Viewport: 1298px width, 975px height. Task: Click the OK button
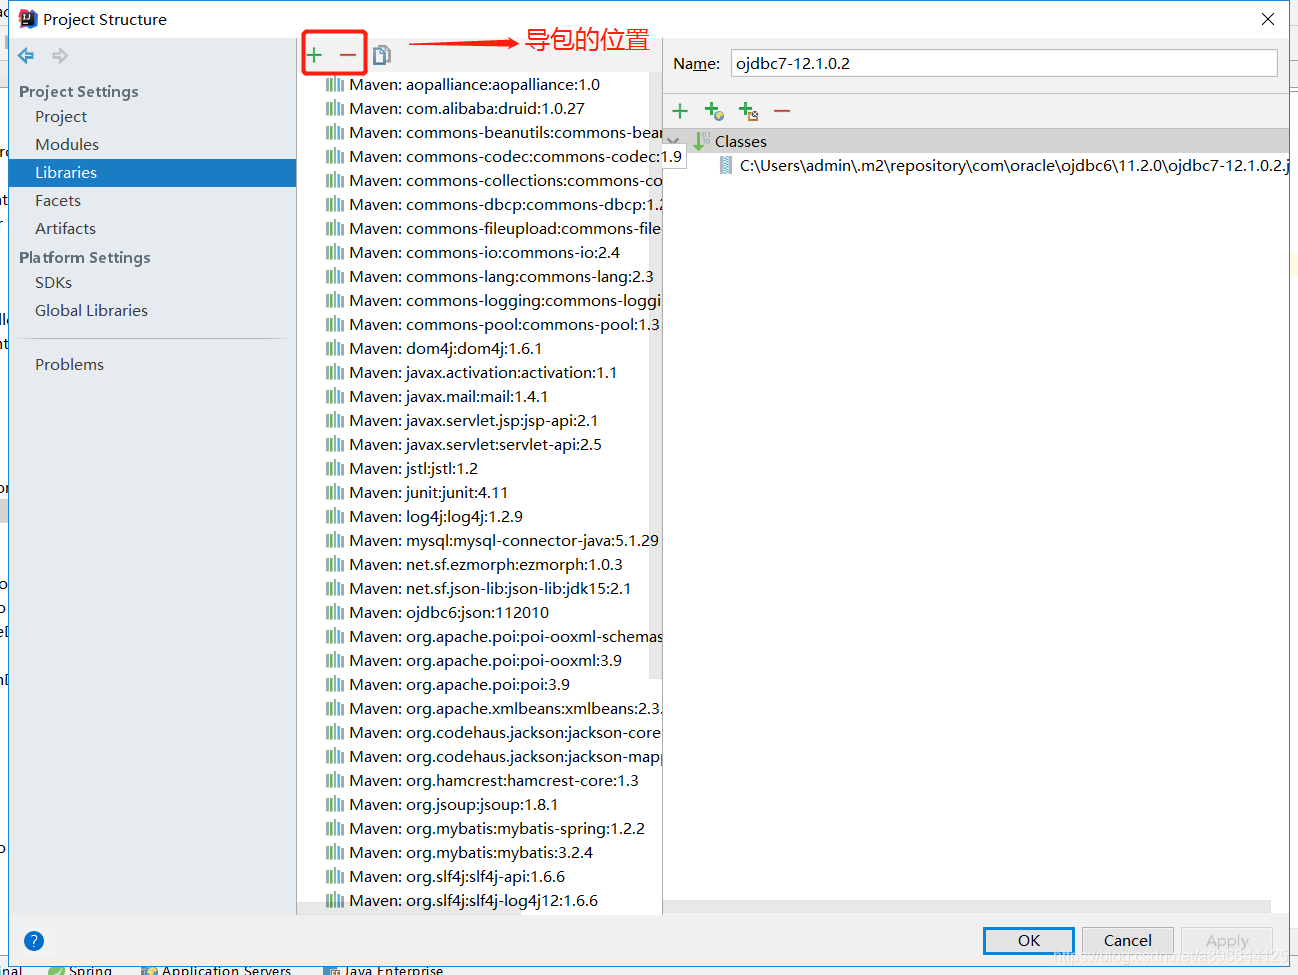point(1029,940)
